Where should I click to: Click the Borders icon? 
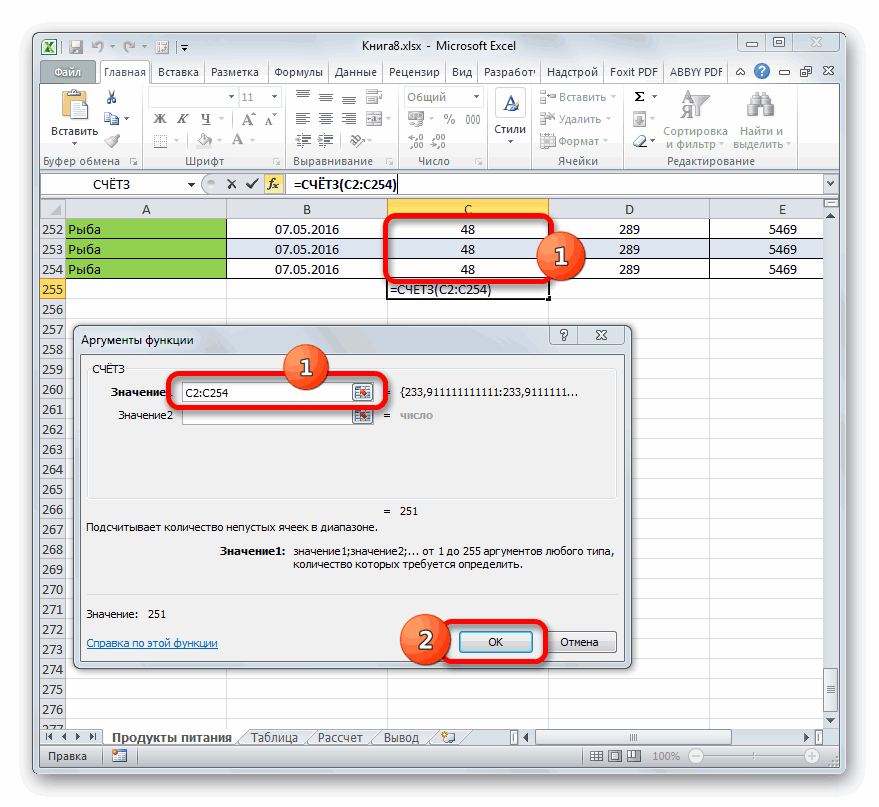(161, 140)
